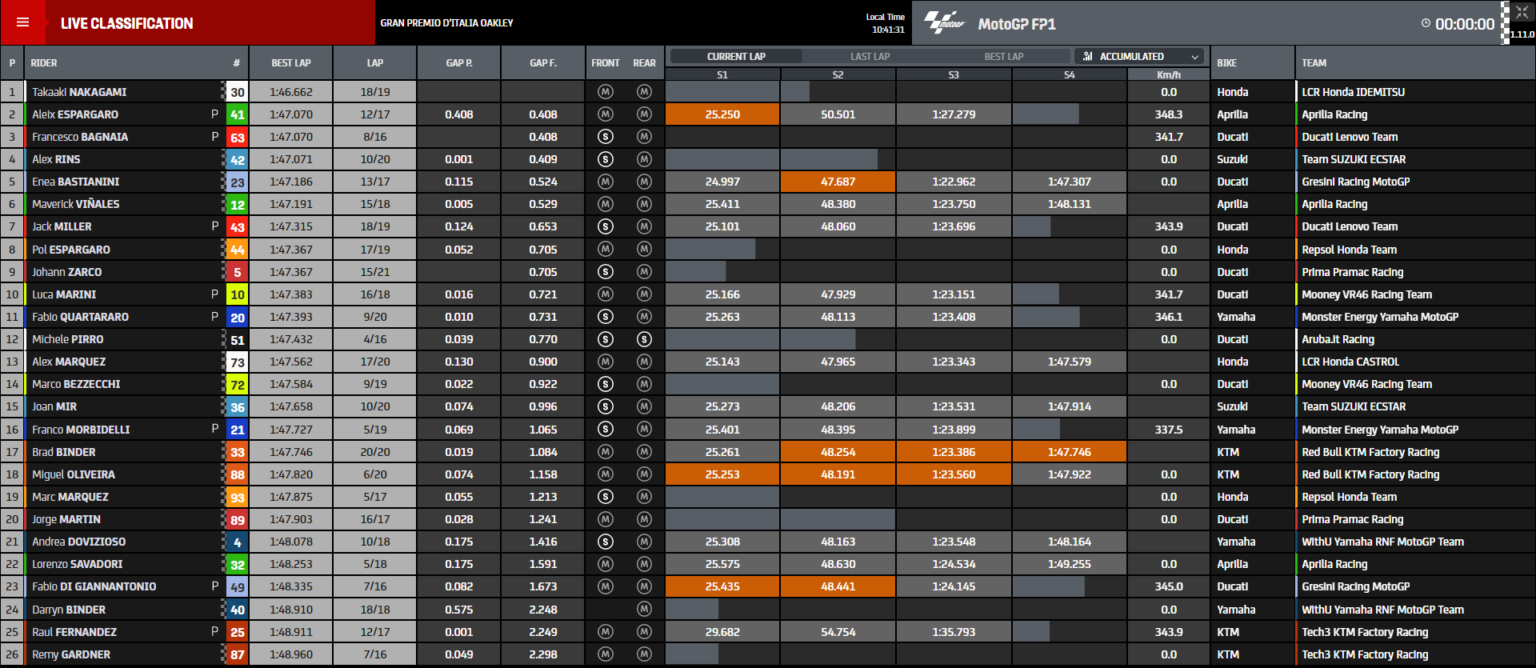
Task: Click speed value 348.3 km/h
Action: [x=1168, y=114]
